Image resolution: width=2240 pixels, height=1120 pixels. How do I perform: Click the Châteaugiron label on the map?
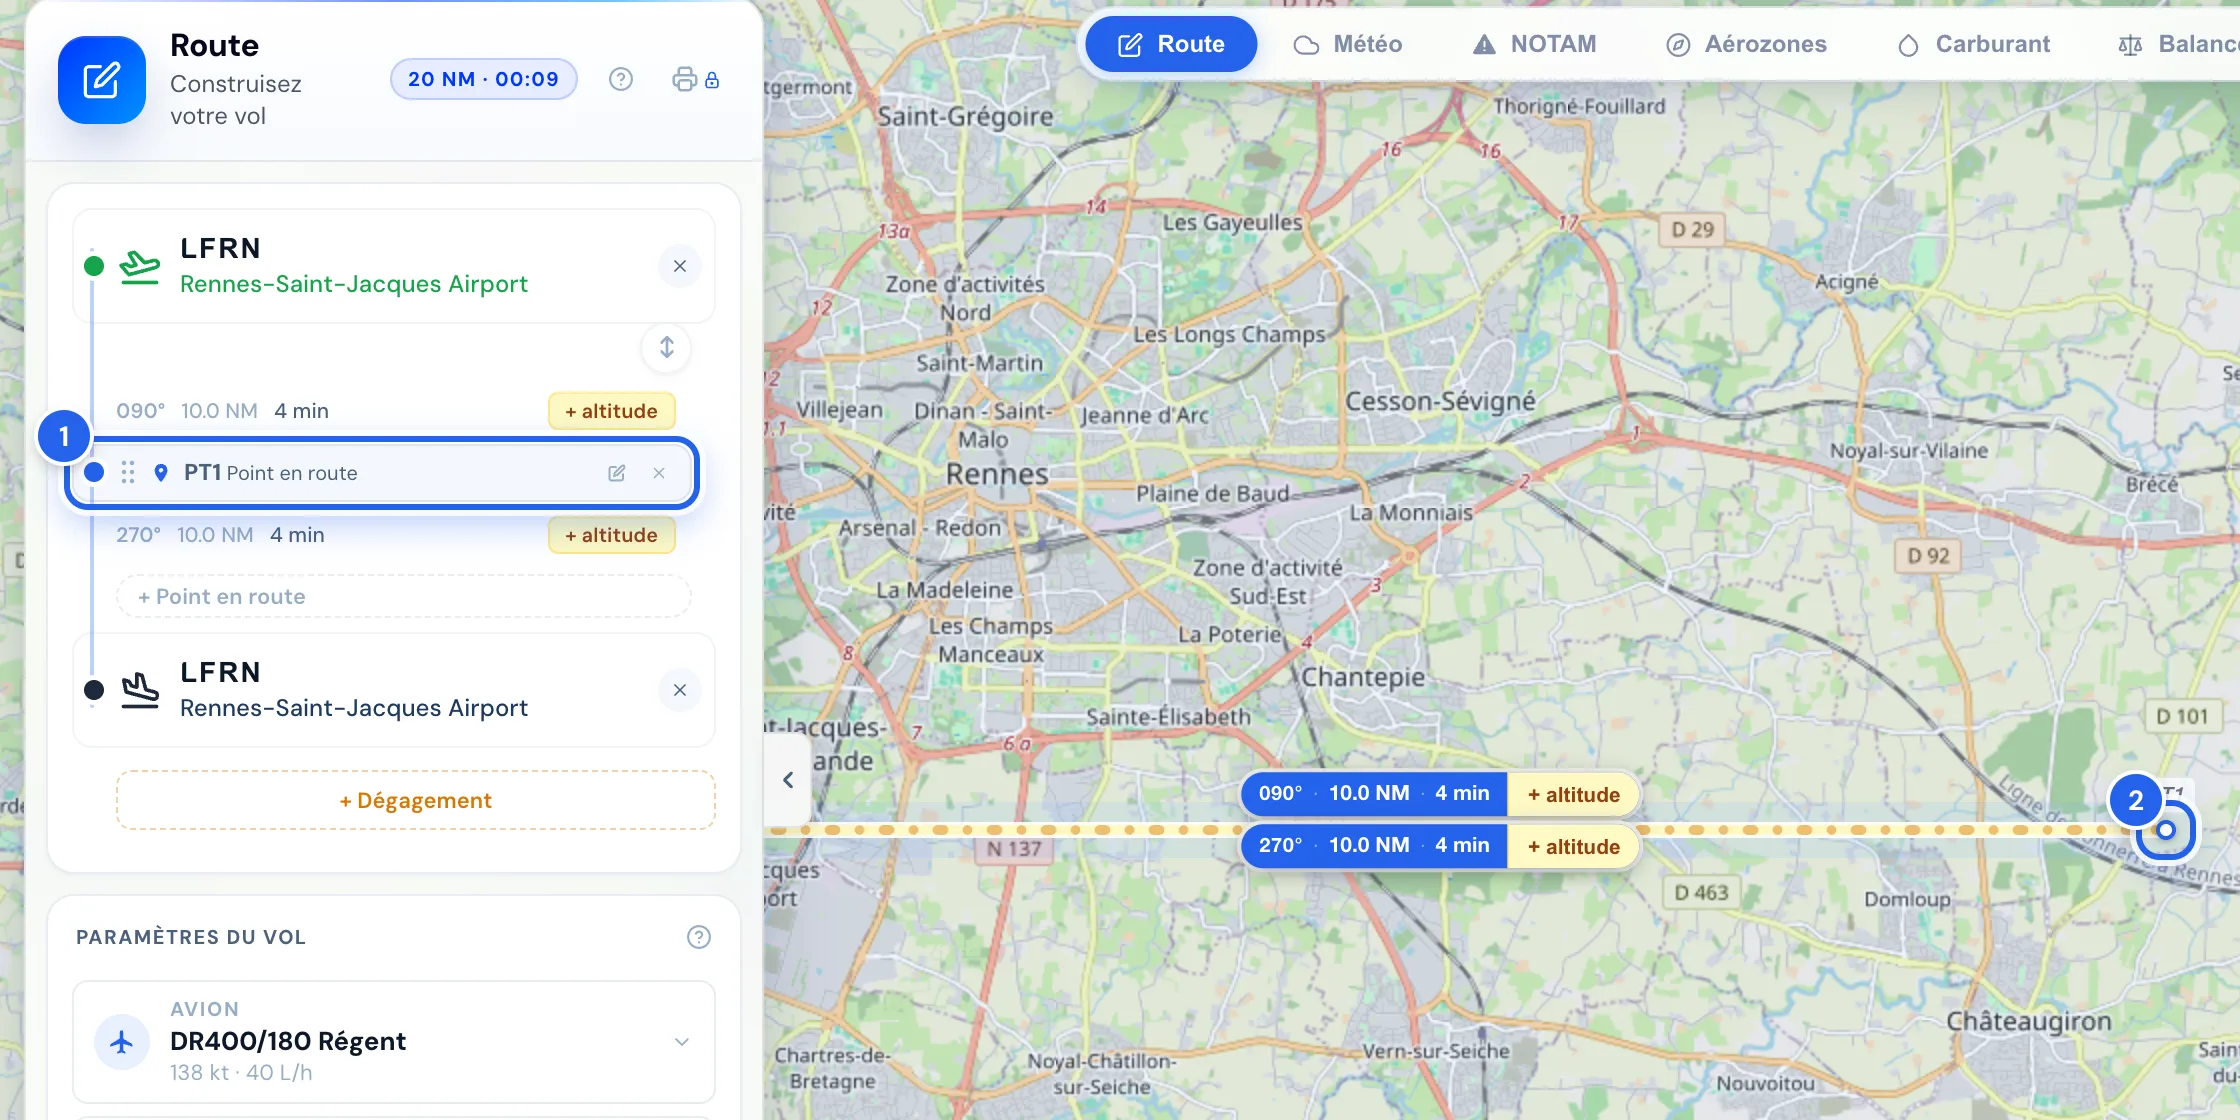point(2029,1022)
